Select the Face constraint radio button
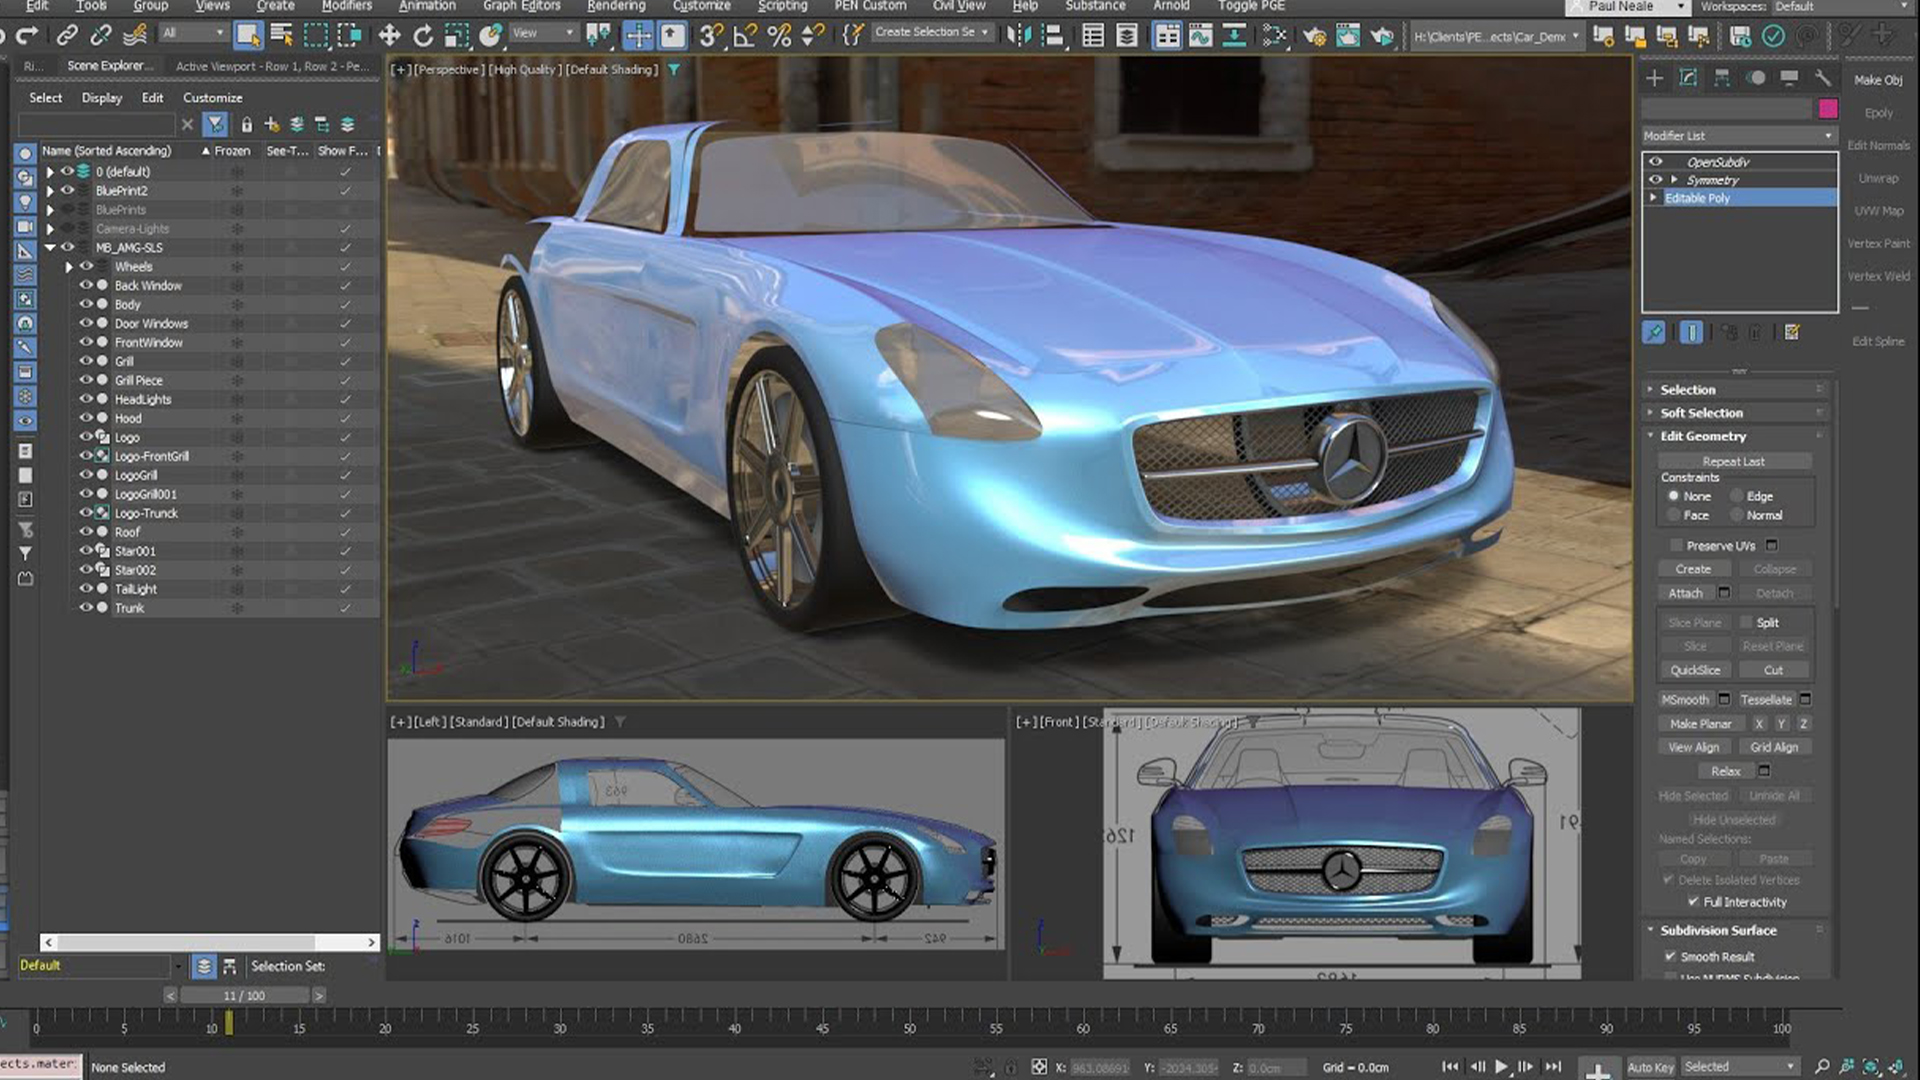1920x1080 pixels. coord(1673,515)
